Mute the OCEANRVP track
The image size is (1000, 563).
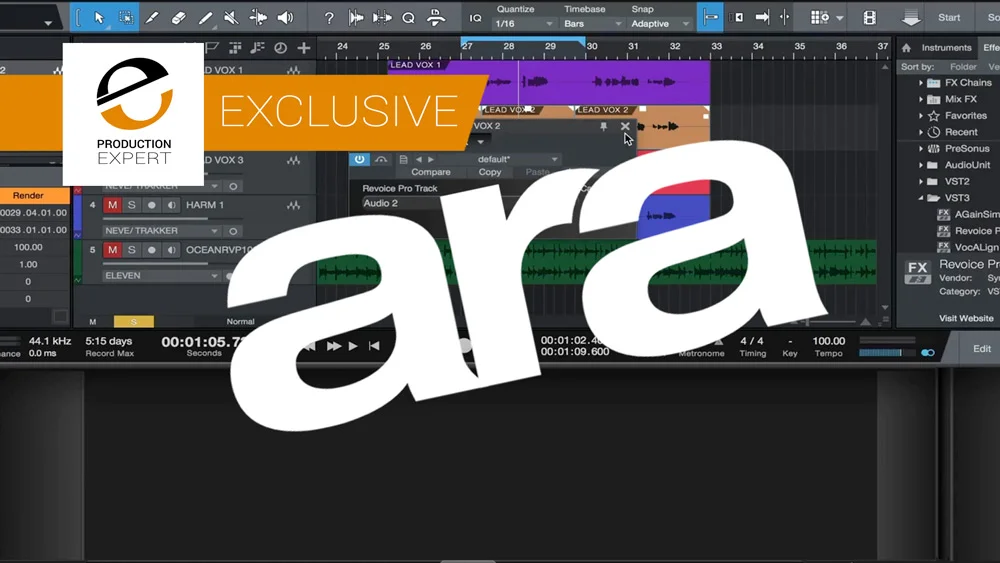pos(112,250)
